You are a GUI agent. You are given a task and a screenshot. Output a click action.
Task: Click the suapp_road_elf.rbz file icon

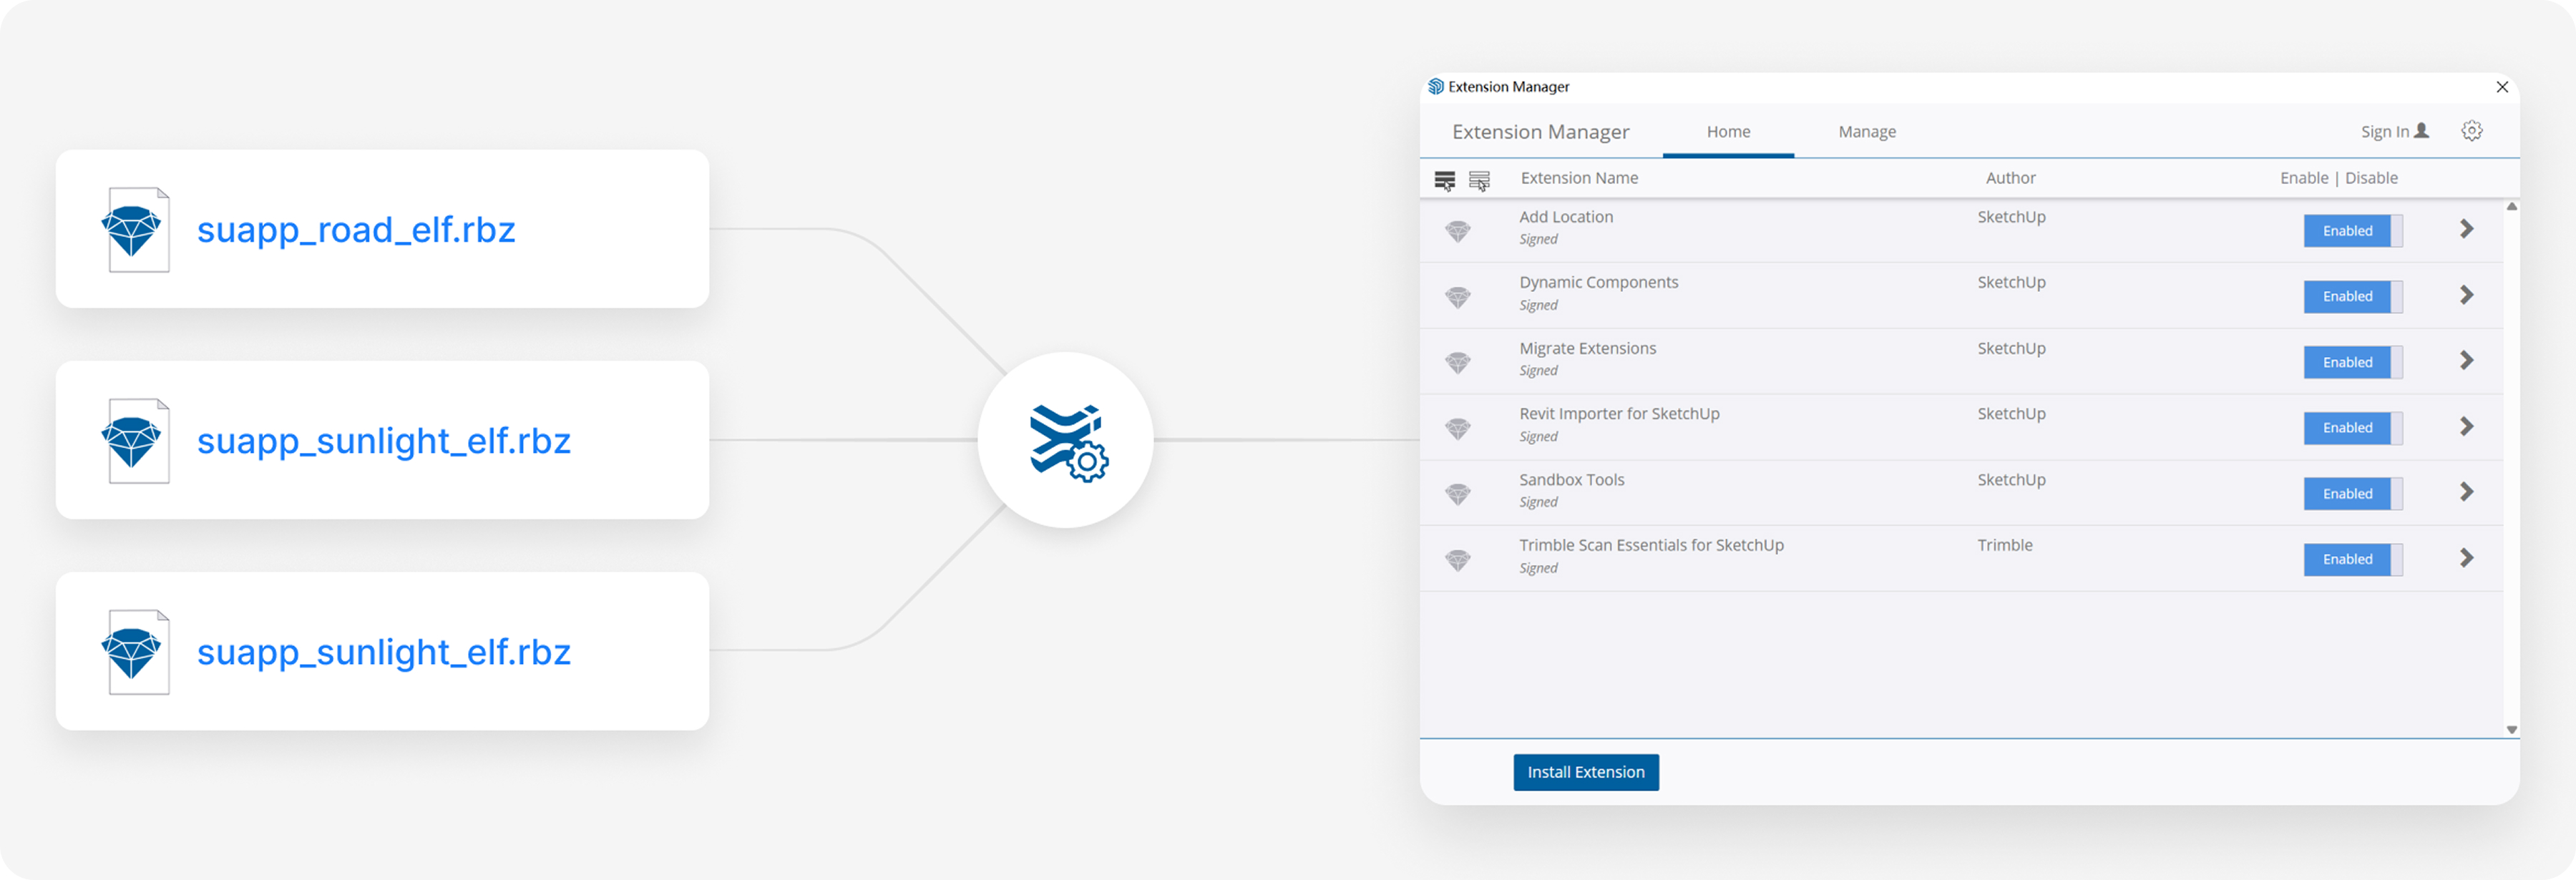[135, 230]
